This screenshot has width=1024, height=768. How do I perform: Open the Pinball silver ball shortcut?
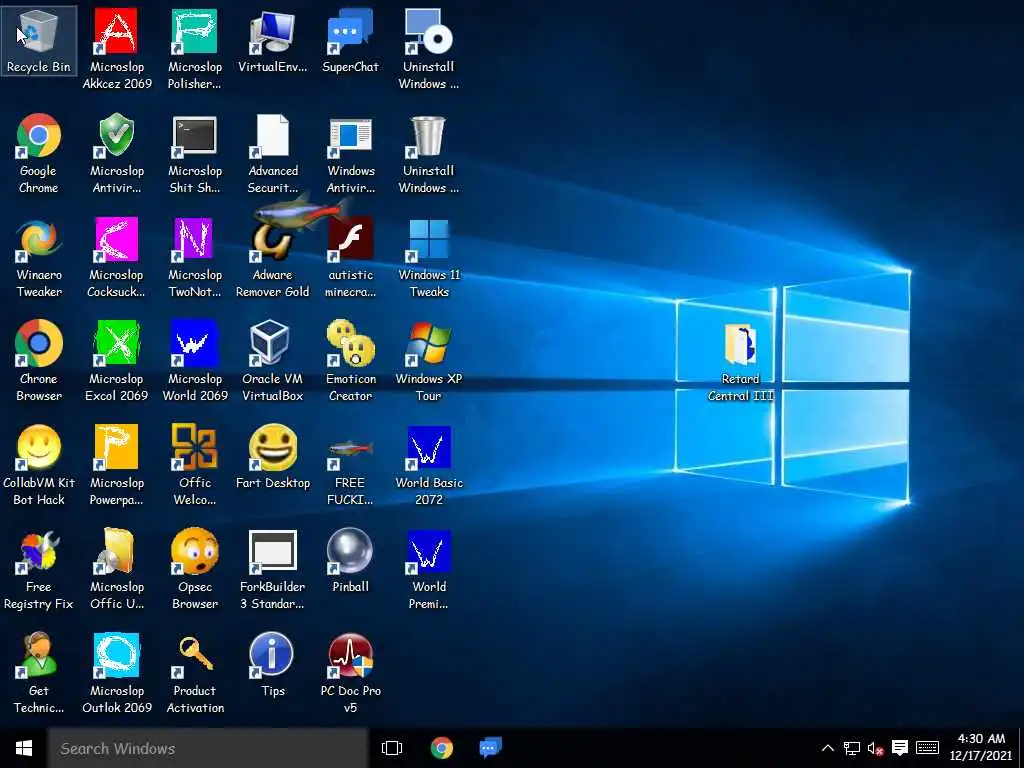point(350,561)
